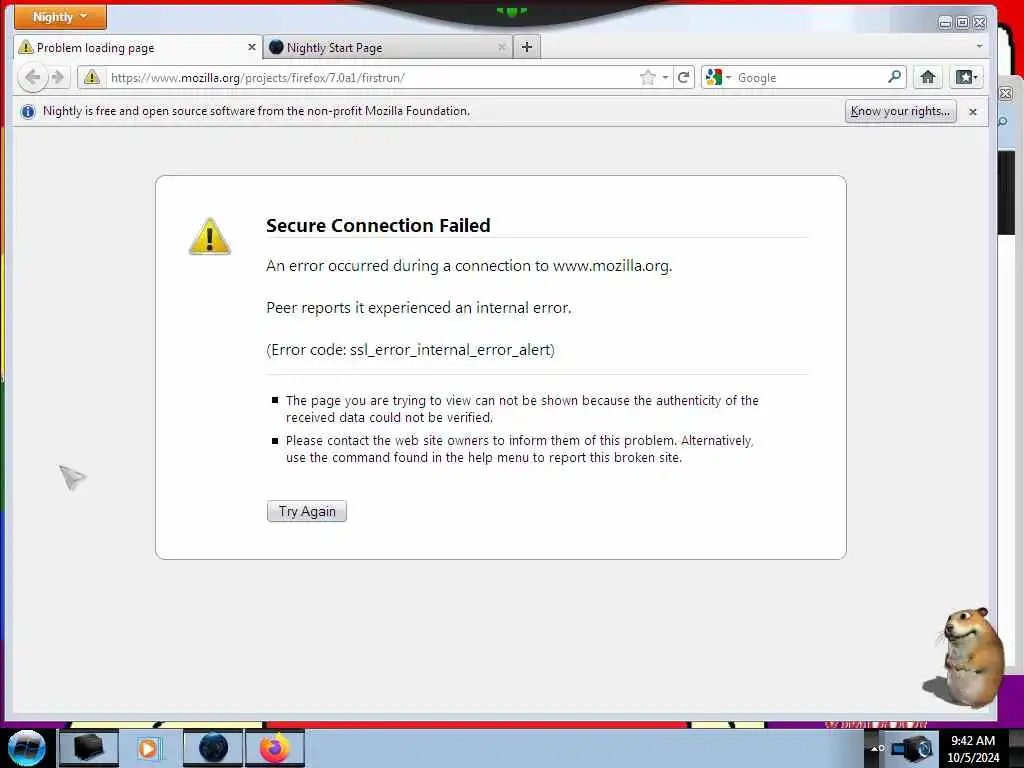Click the camera tray icon

[x=913, y=748]
